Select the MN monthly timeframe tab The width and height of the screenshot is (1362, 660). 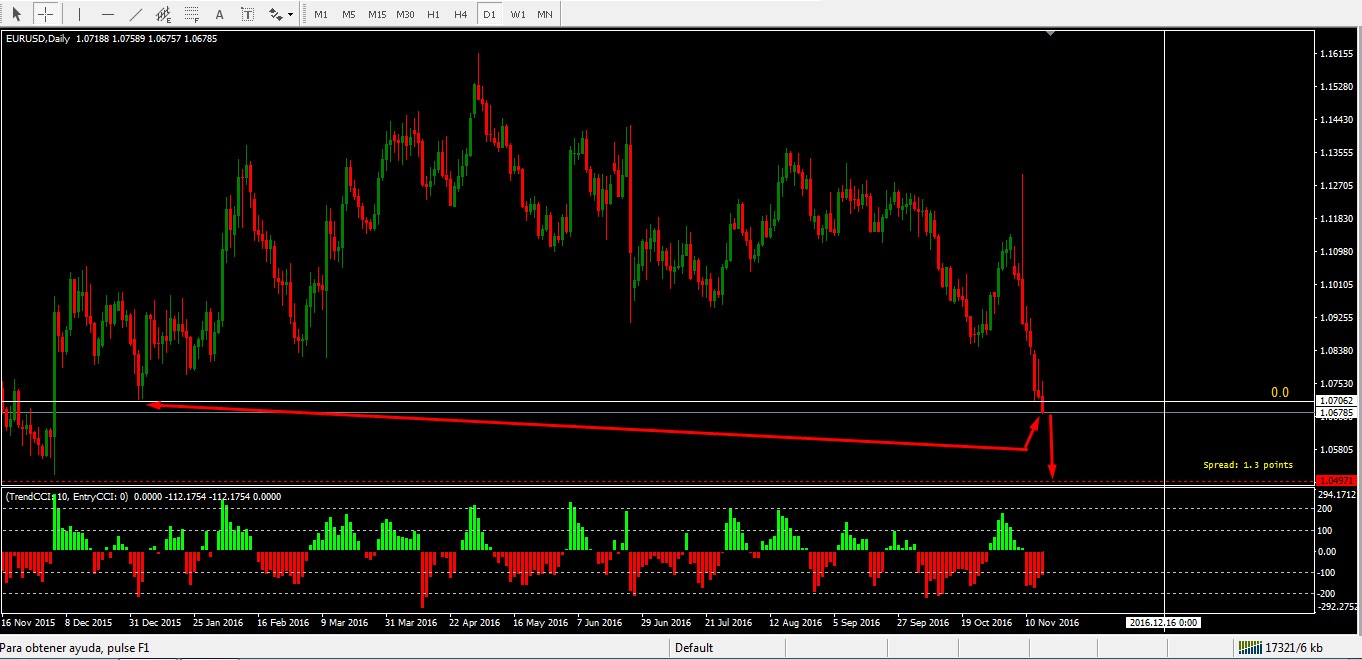pos(544,13)
